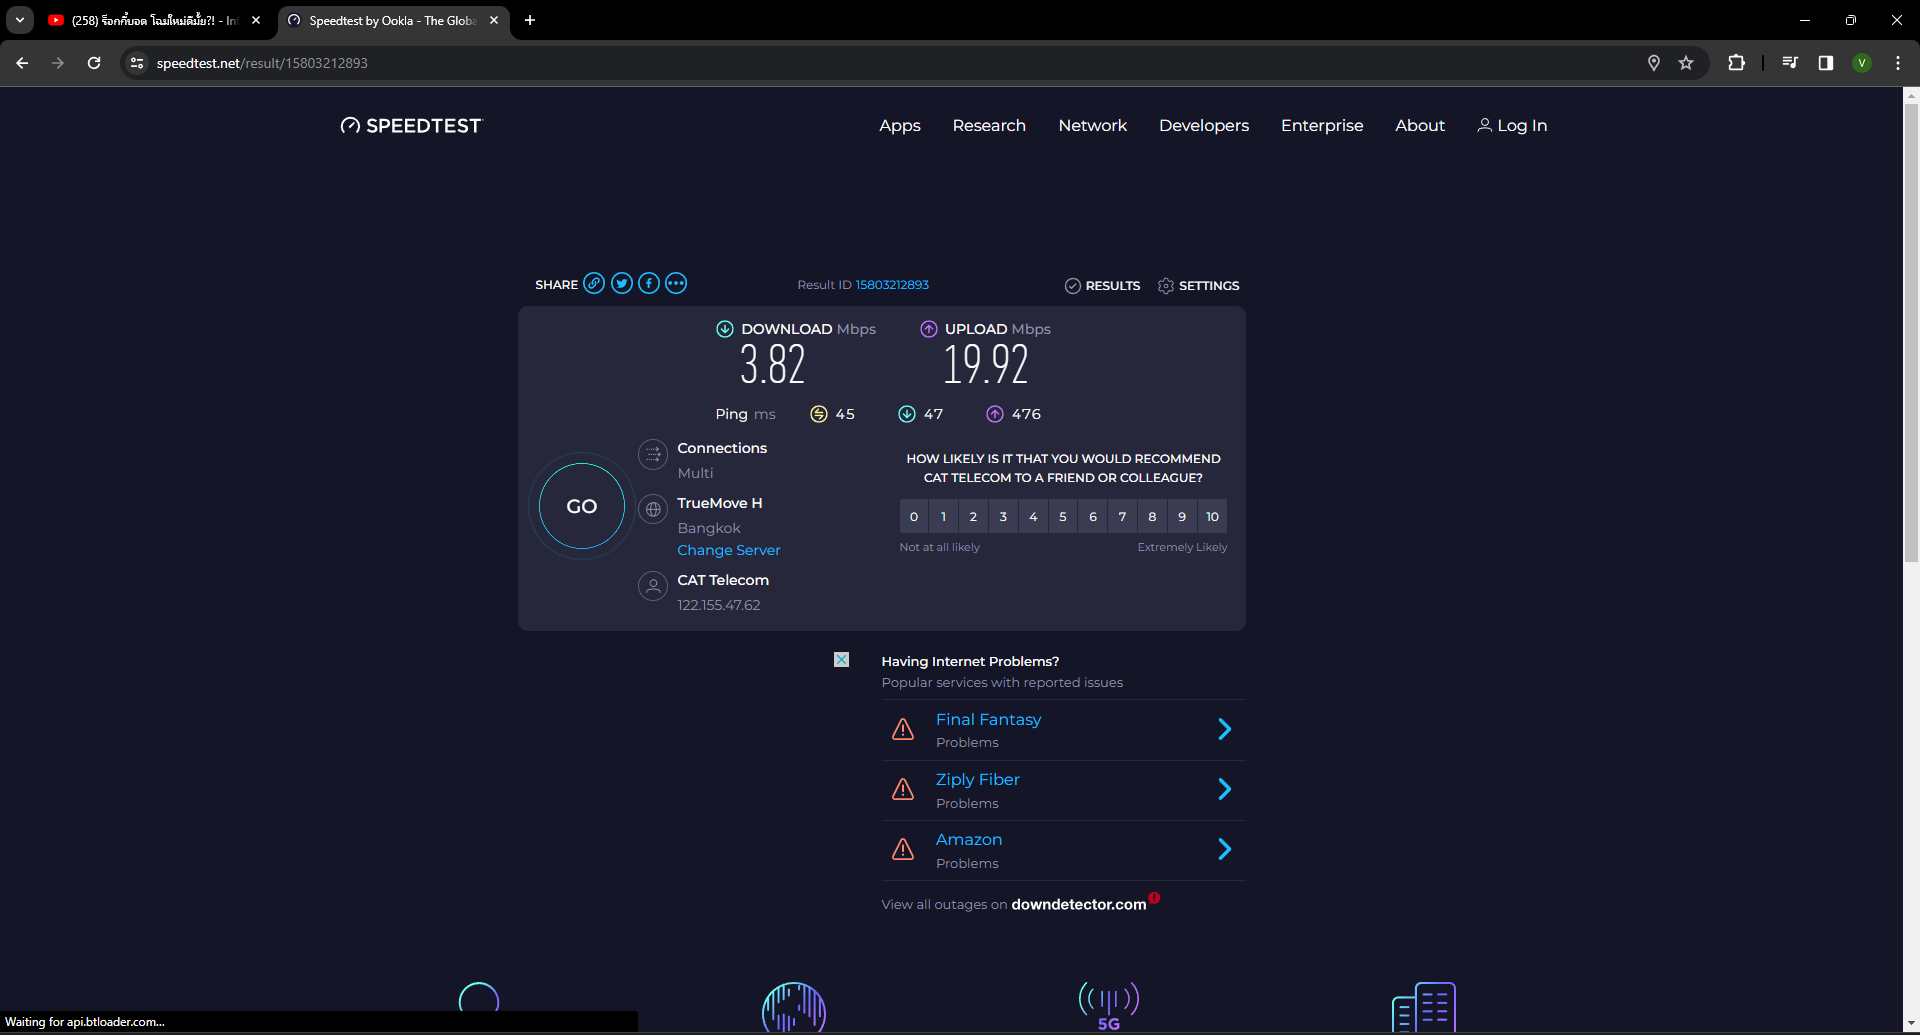Click idle ping icon showing 45

point(819,414)
